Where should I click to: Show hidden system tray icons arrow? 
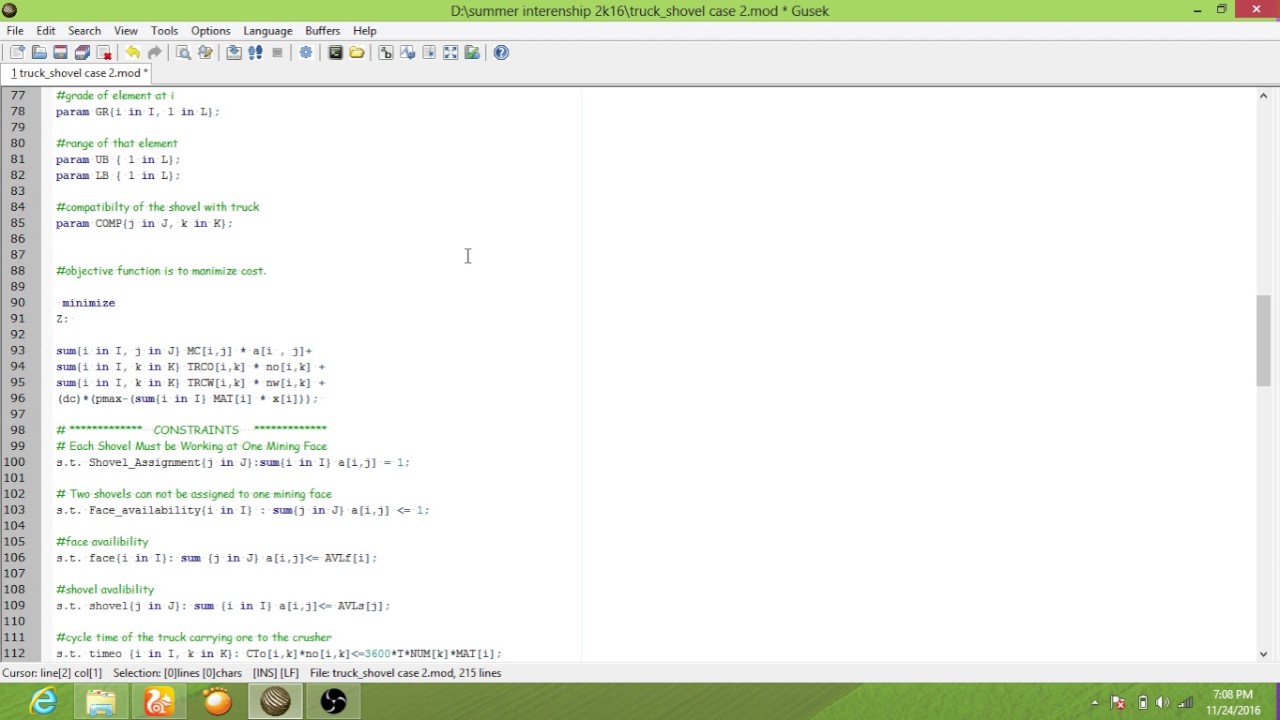[1095, 703]
